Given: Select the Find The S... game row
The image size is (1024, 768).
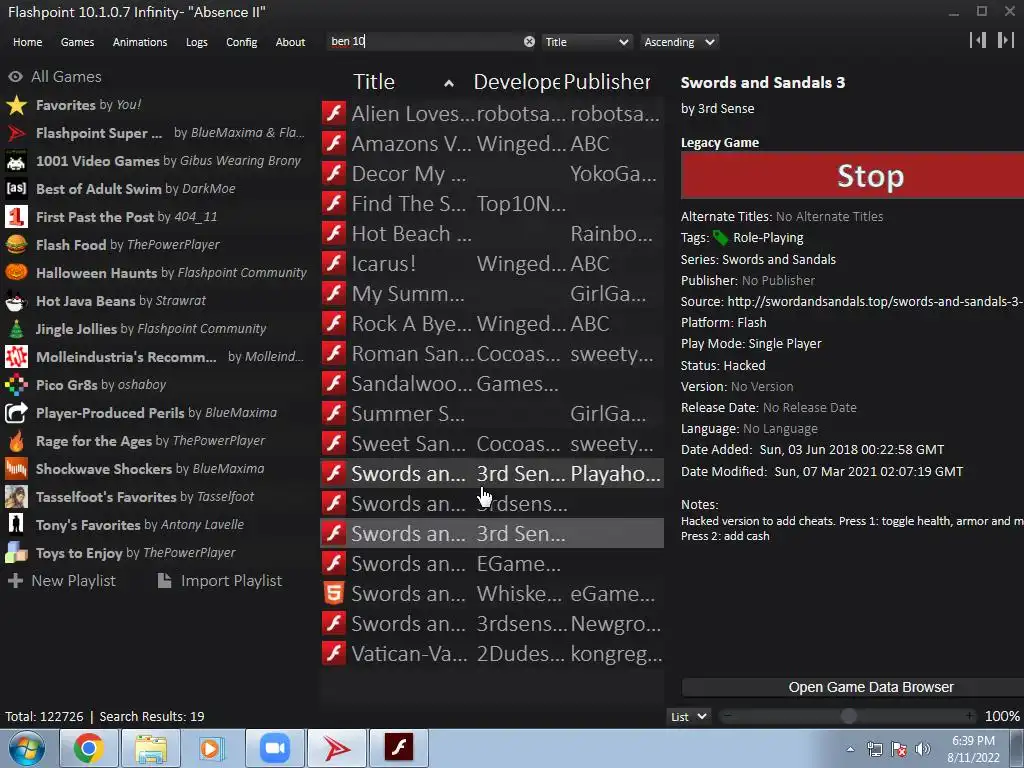Looking at the screenshot, I should pyautogui.click(x=492, y=203).
